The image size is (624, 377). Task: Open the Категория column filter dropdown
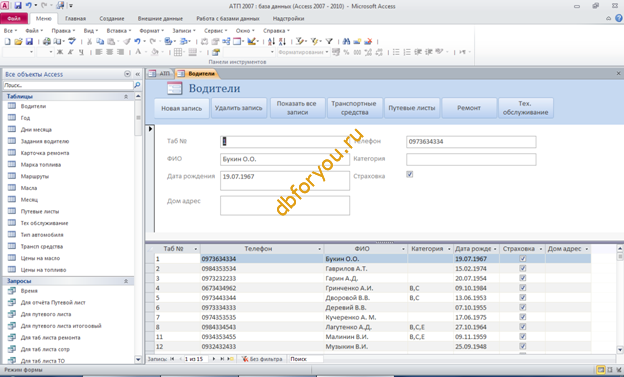[x=449, y=249]
